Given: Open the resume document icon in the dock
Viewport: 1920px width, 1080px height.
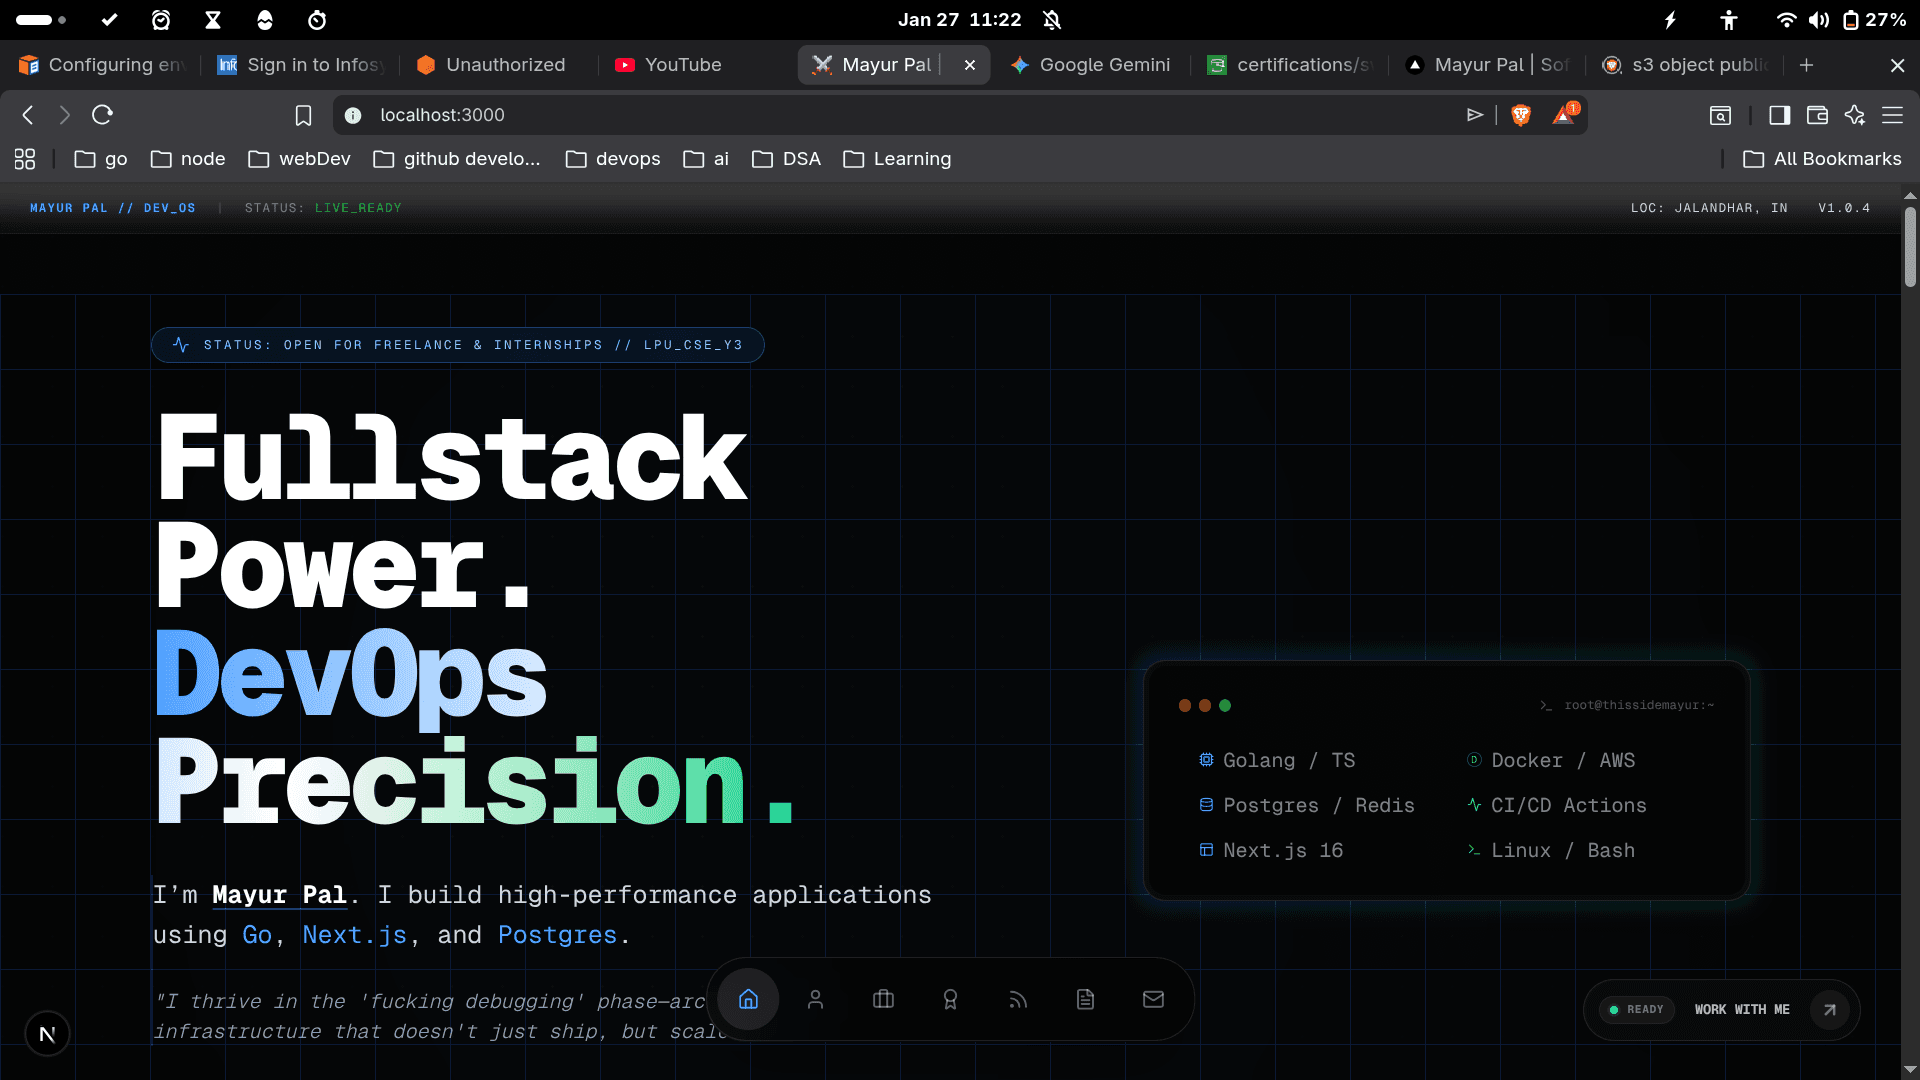Looking at the screenshot, I should click(1085, 999).
